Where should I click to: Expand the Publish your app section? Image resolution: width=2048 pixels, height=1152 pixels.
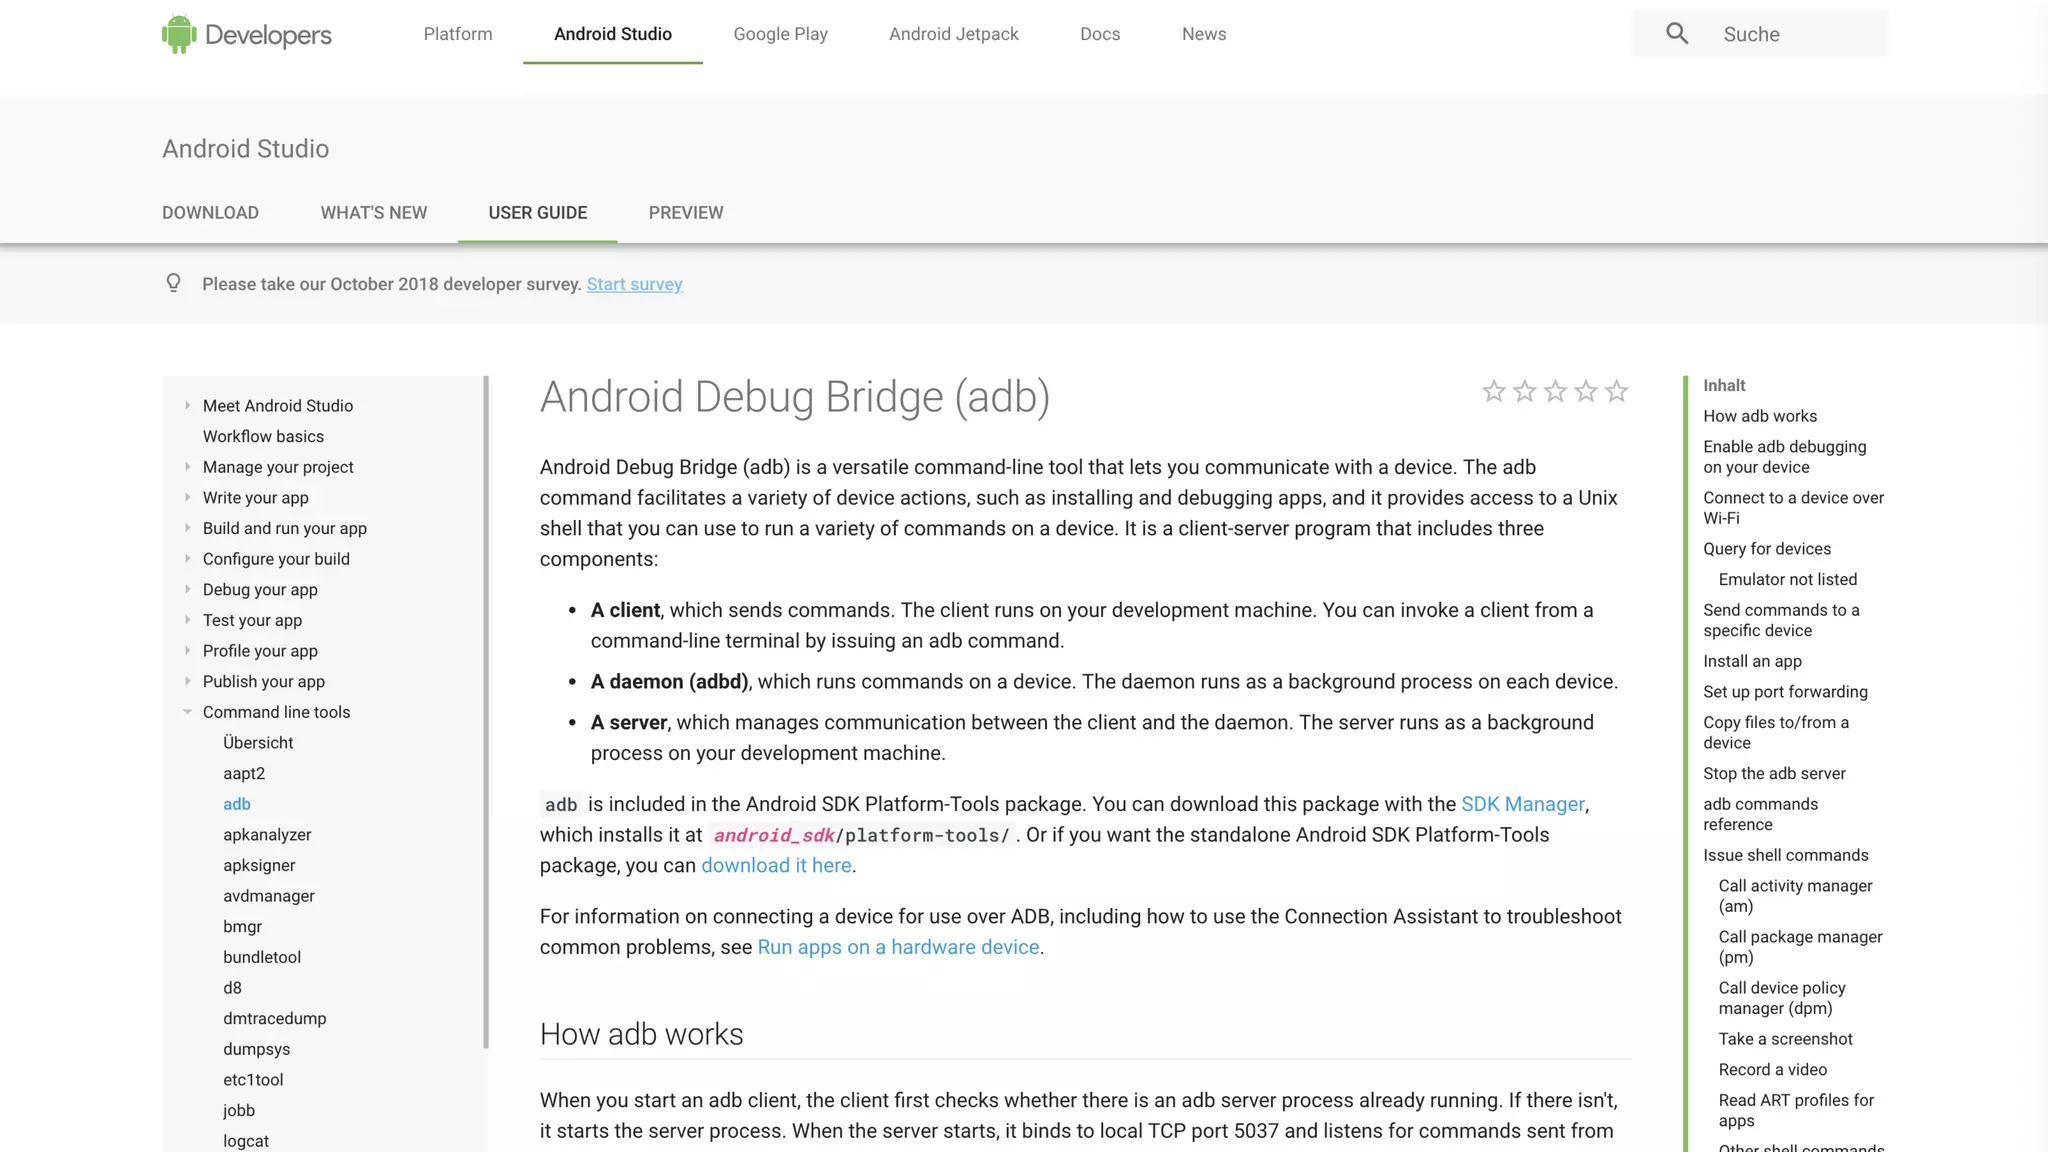point(187,681)
